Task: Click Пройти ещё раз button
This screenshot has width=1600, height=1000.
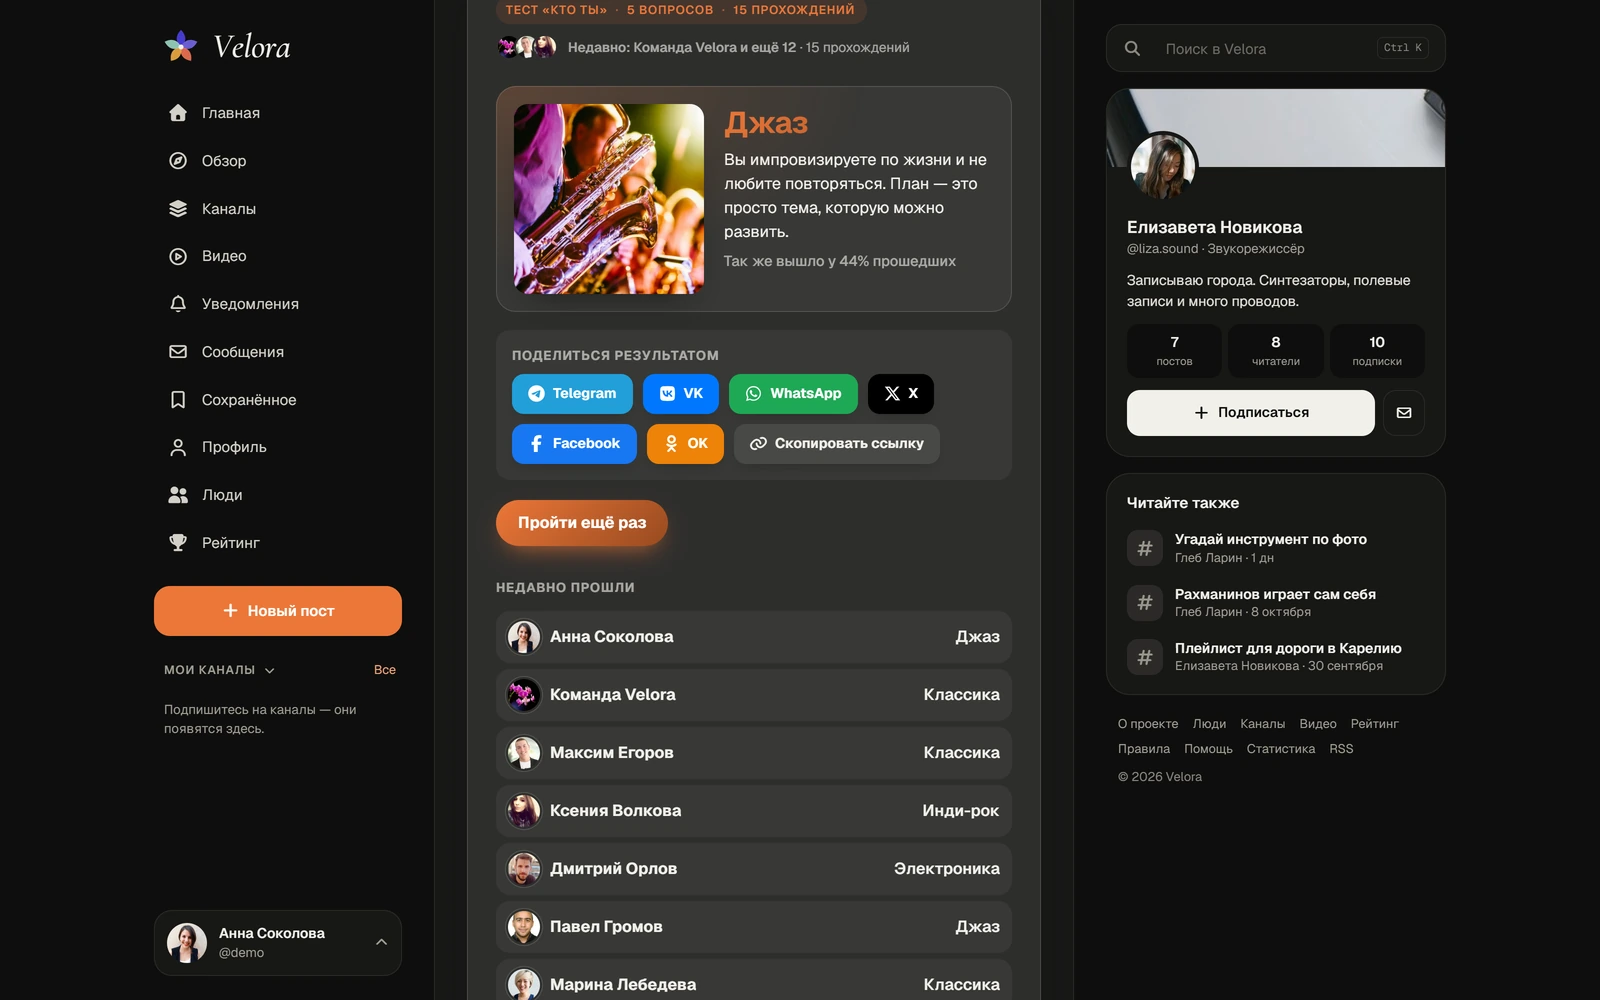Action: point(582,523)
